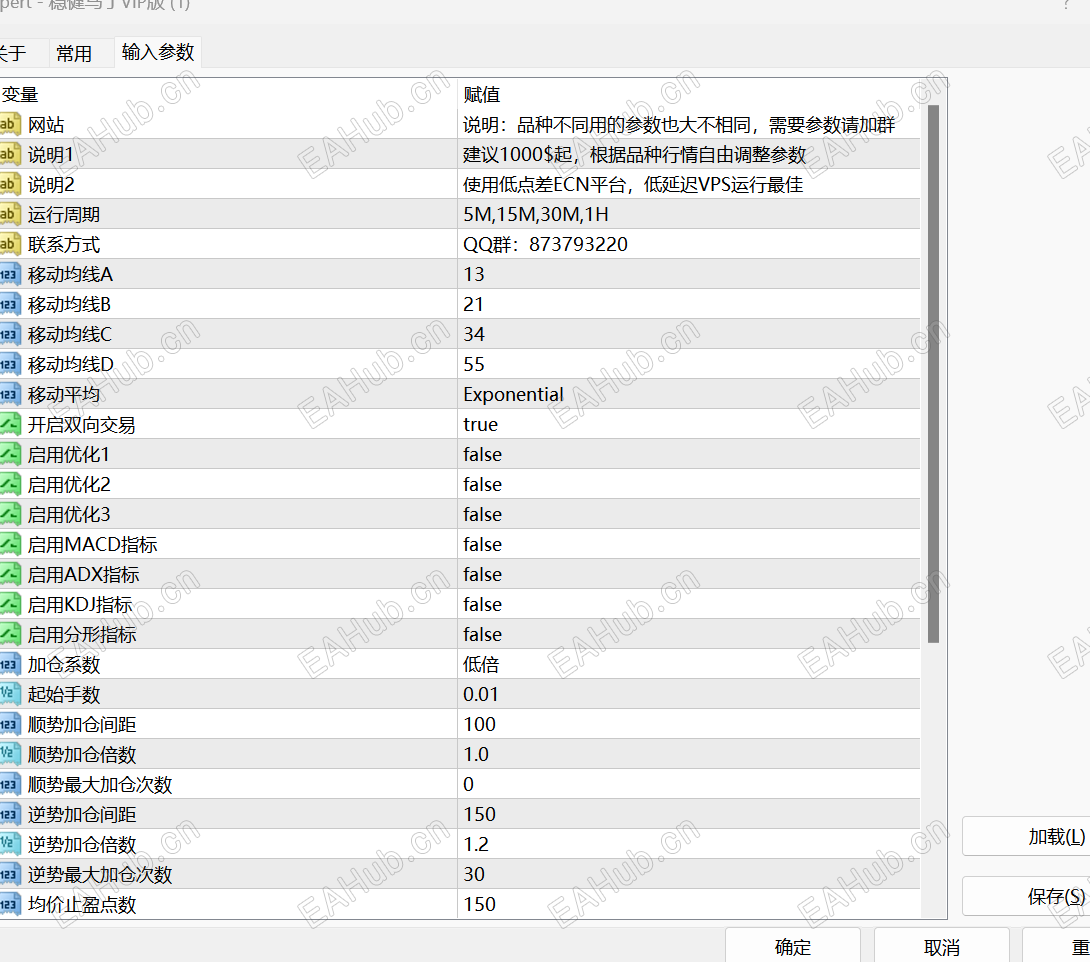Click the integer icon beside 移动均线C

tap(9, 334)
